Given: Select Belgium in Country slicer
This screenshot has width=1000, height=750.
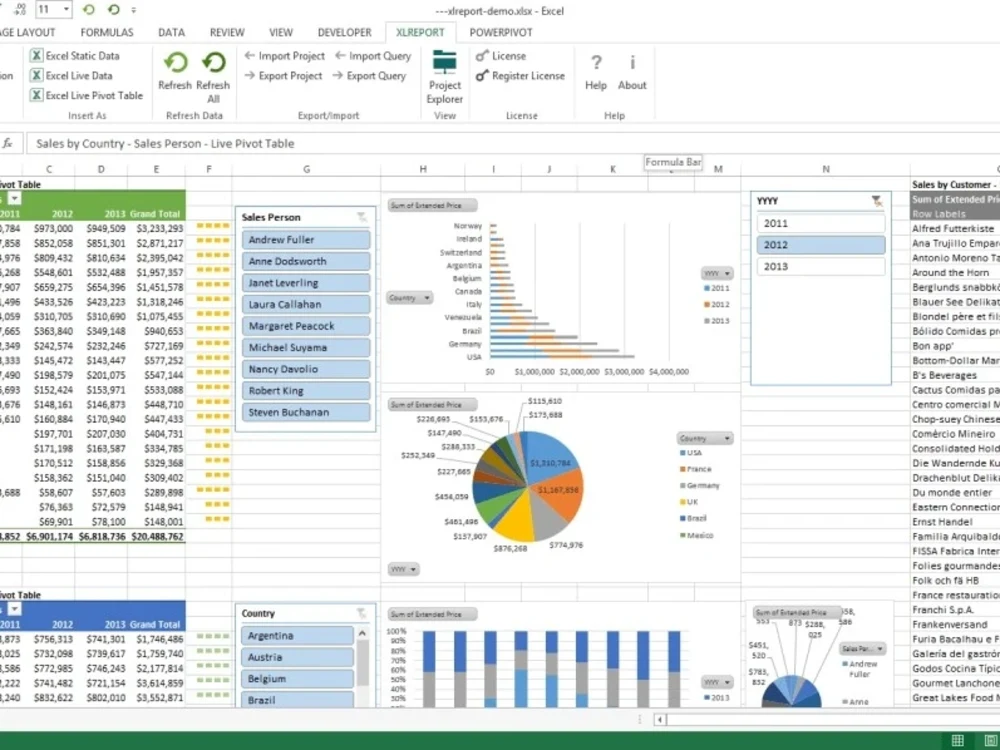Looking at the screenshot, I should click(x=297, y=679).
